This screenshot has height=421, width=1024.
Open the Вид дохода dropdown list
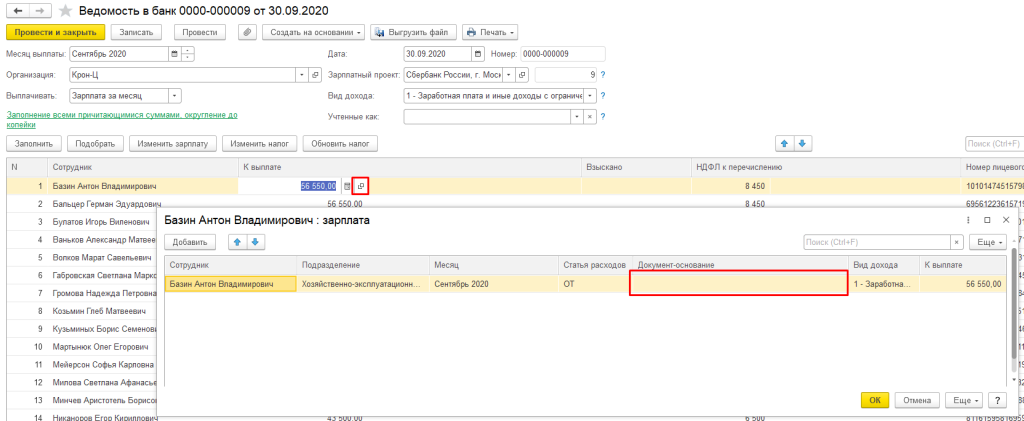point(589,96)
